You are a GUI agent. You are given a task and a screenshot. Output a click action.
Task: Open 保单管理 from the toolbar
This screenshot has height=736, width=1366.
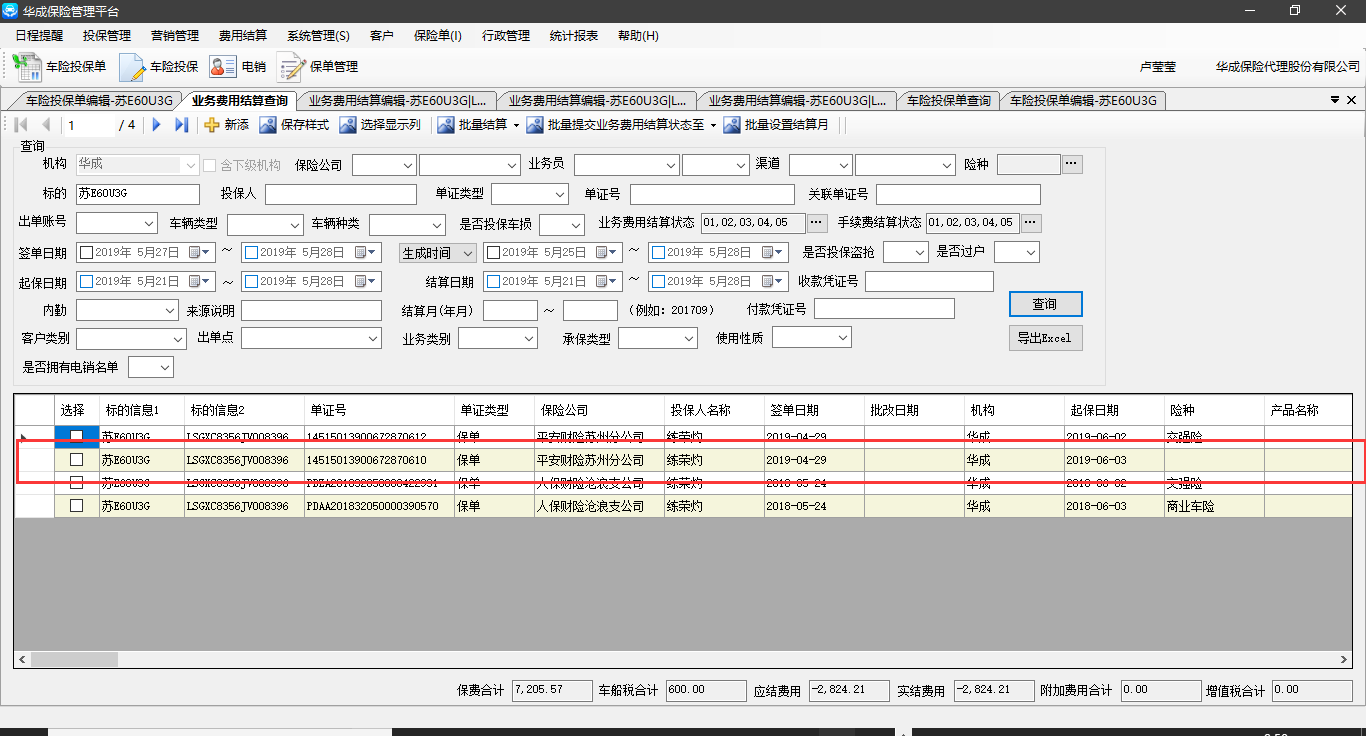[291, 67]
